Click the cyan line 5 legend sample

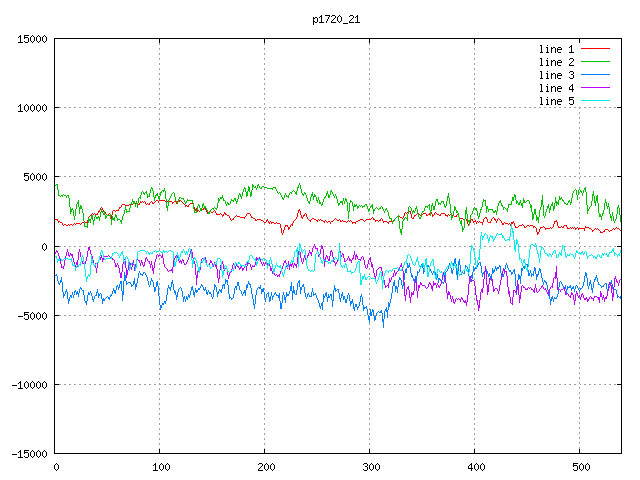pos(595,101)
